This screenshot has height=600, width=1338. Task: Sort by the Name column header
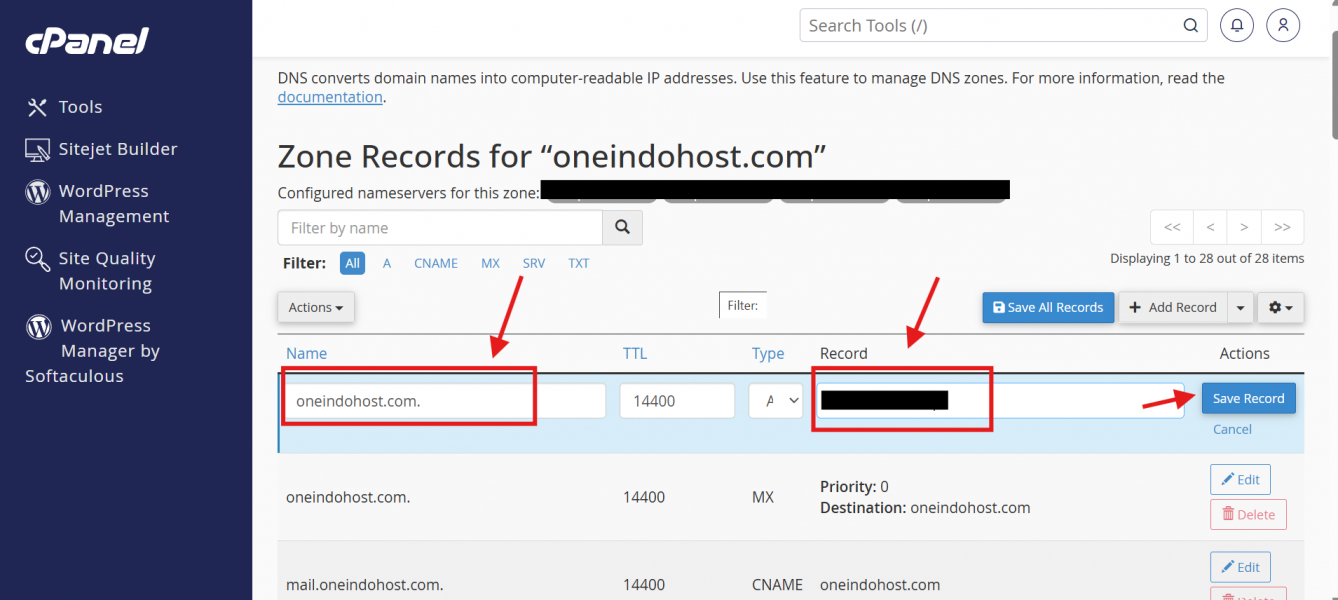pos(306,353)
